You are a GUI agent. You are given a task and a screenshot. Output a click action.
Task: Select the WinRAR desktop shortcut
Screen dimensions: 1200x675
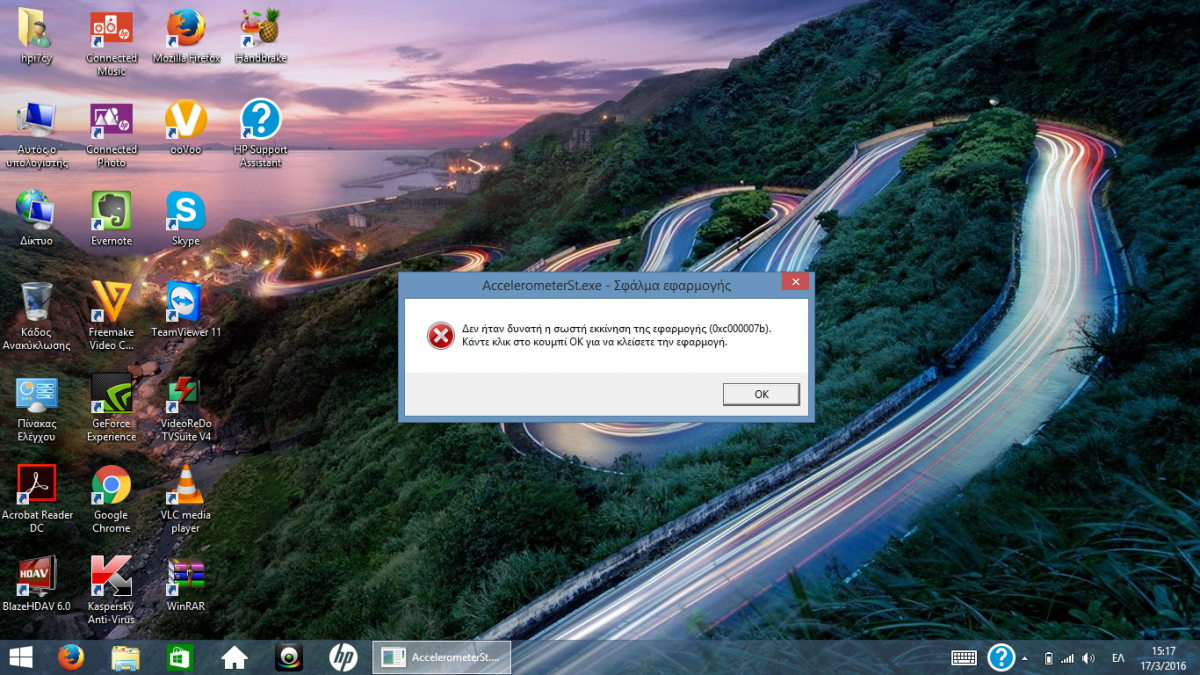tap(186, 584)
